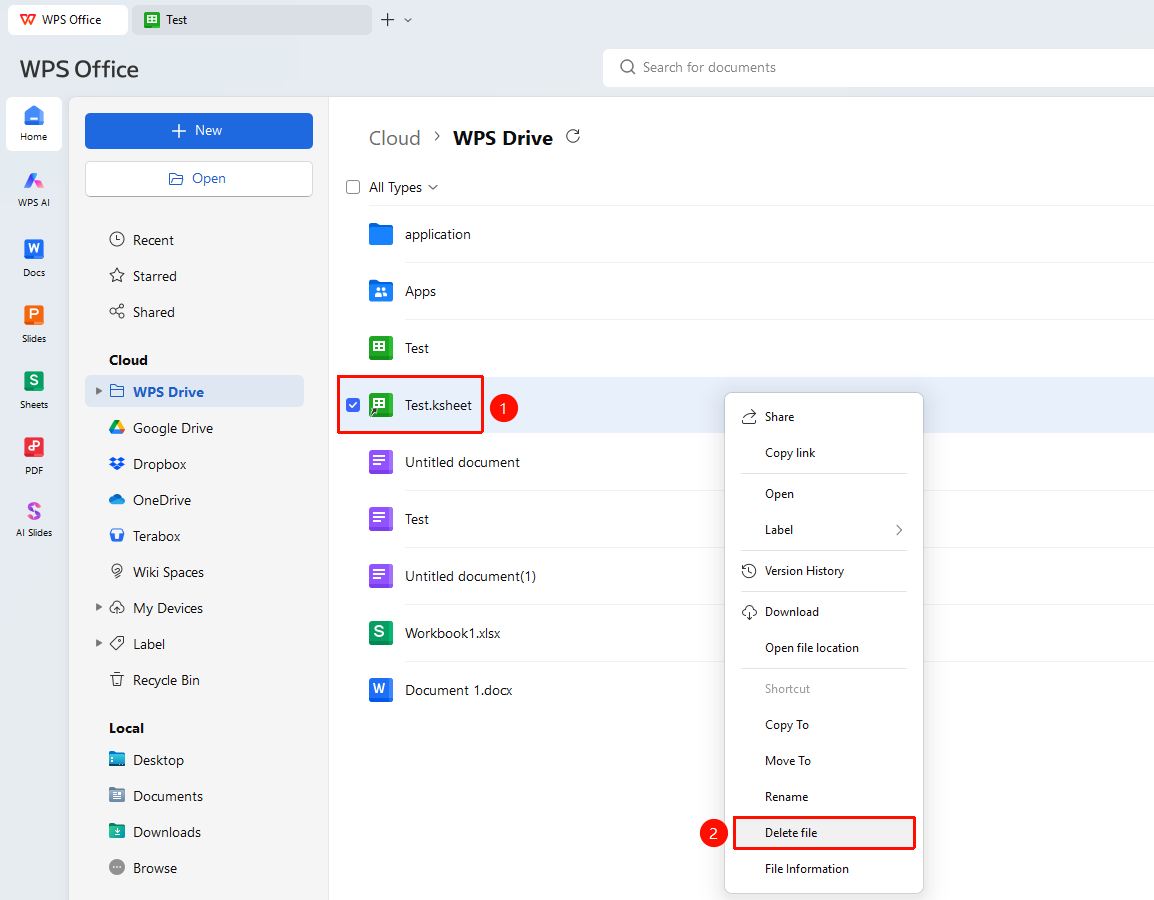Tick the select-all checkbox beside All Types
The image size is (1154, 900).
pos(353,187)
